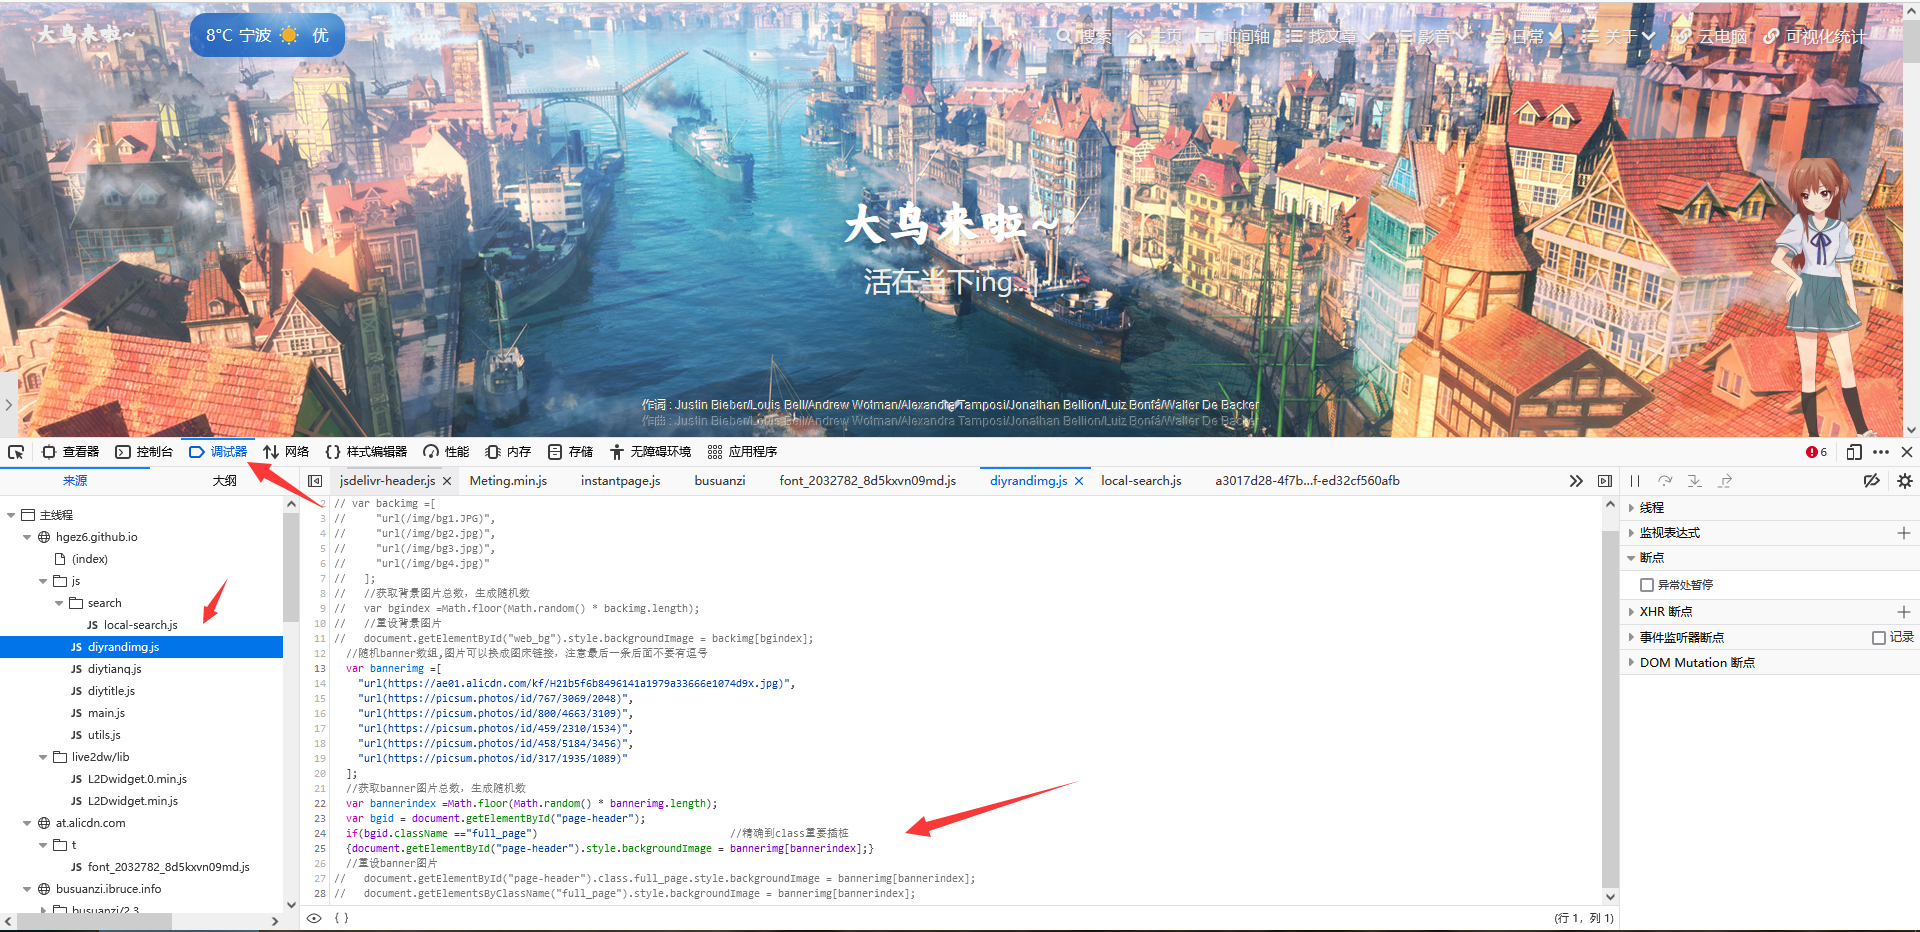Open the Style Editor (样式编辑器) panel
Image resolution: width=1920 pixels, height=932 pixels.
[x=366, y=452]
